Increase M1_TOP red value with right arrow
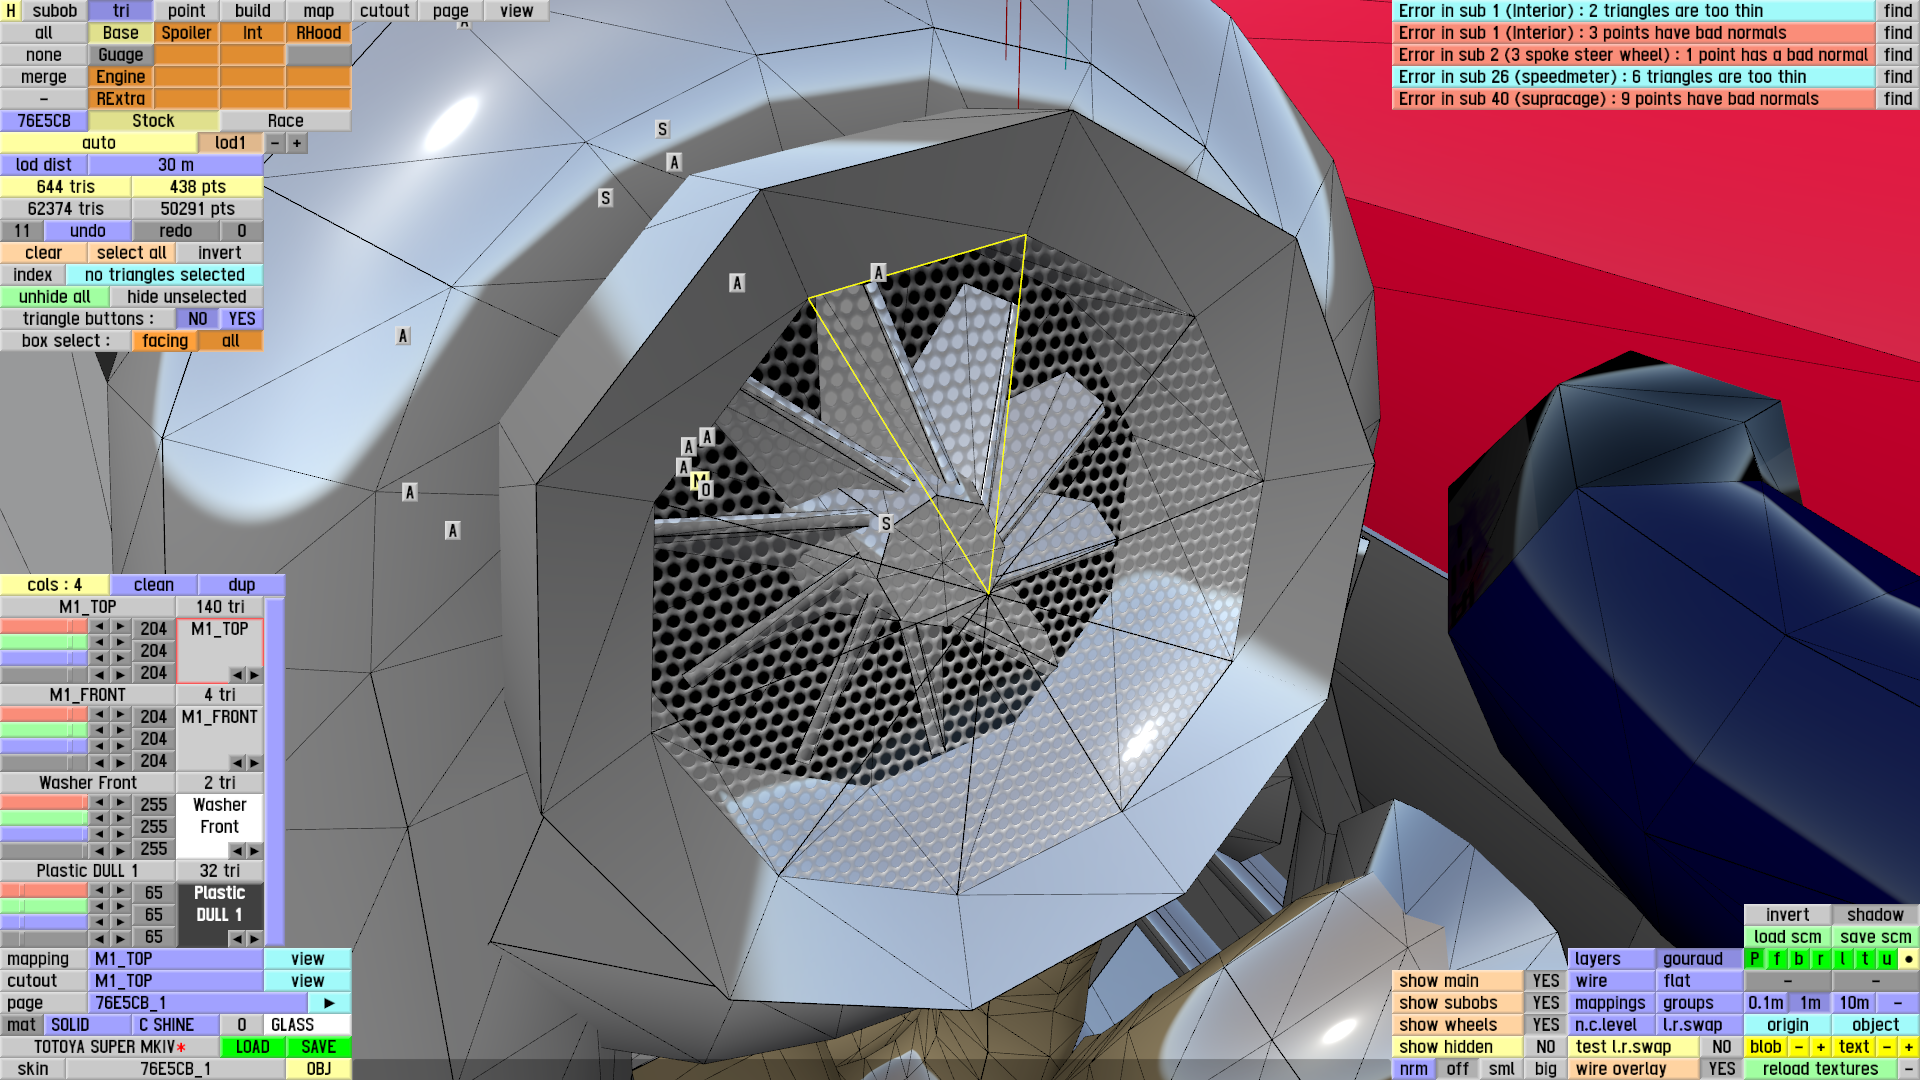Image resolution: width=1920 pixels, height=1080 pixels. tap(120, 628)
